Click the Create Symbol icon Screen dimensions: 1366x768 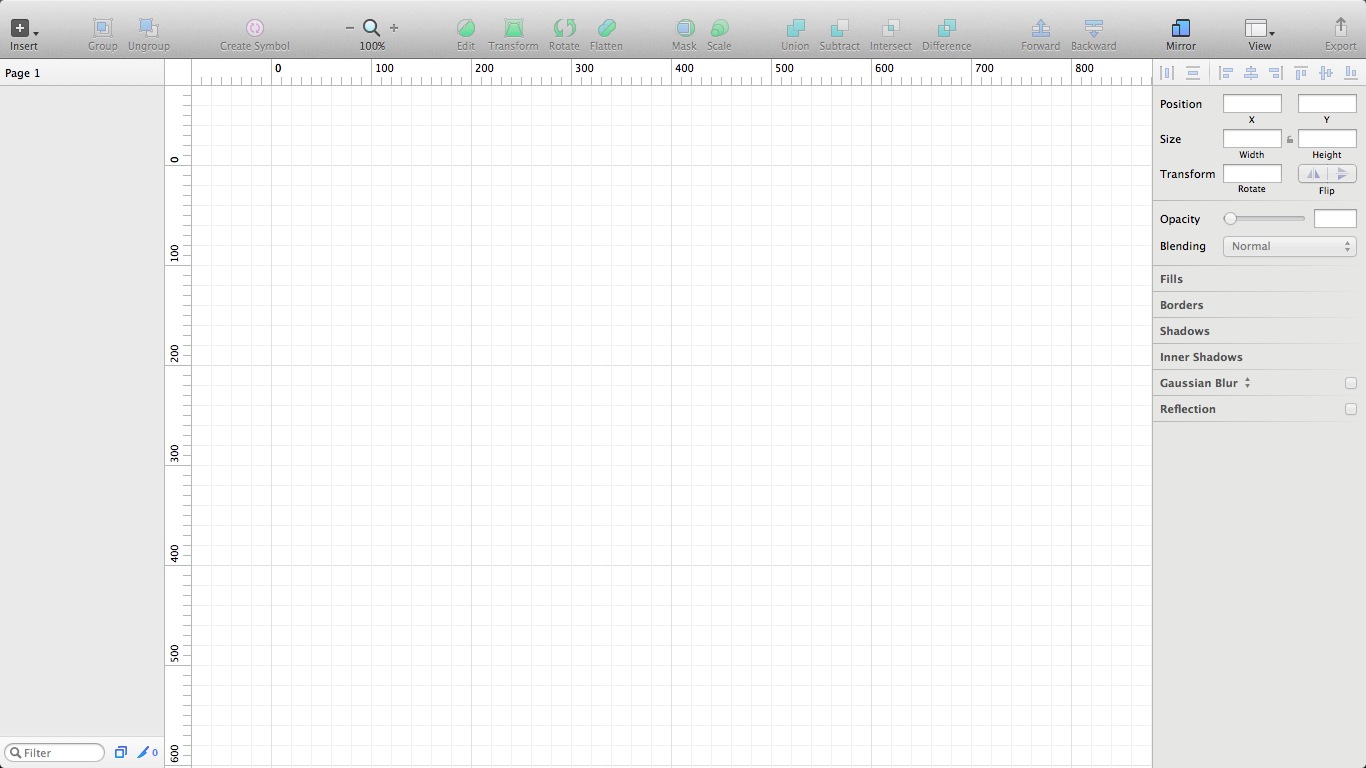click(254, 28)
